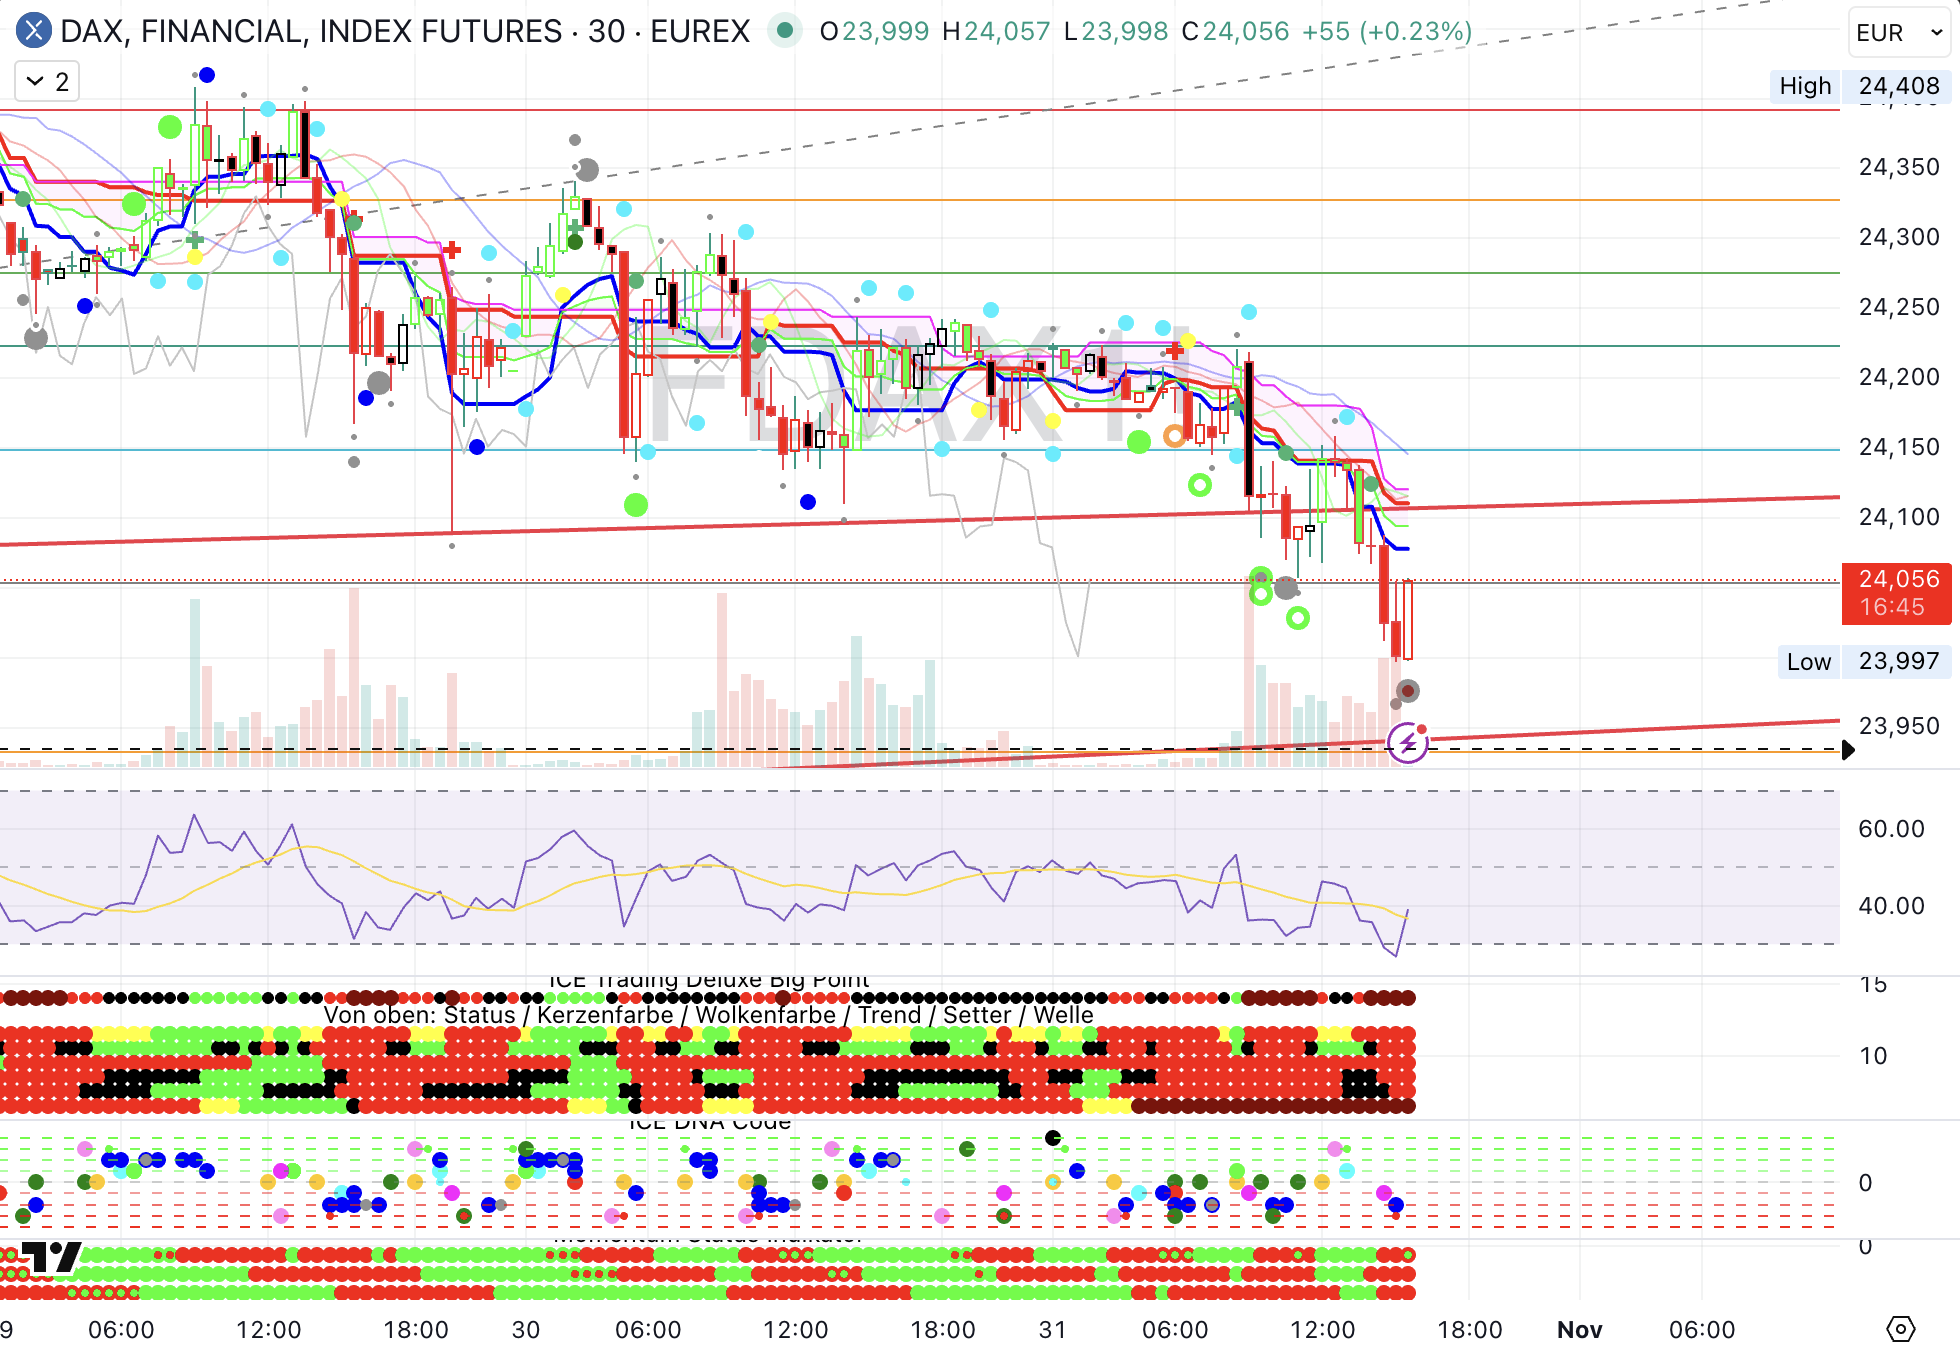Click the red plus marker near the 24,300 level
The height and width of the screenshot is (1354, 1960).
click(x=452, y=249)
